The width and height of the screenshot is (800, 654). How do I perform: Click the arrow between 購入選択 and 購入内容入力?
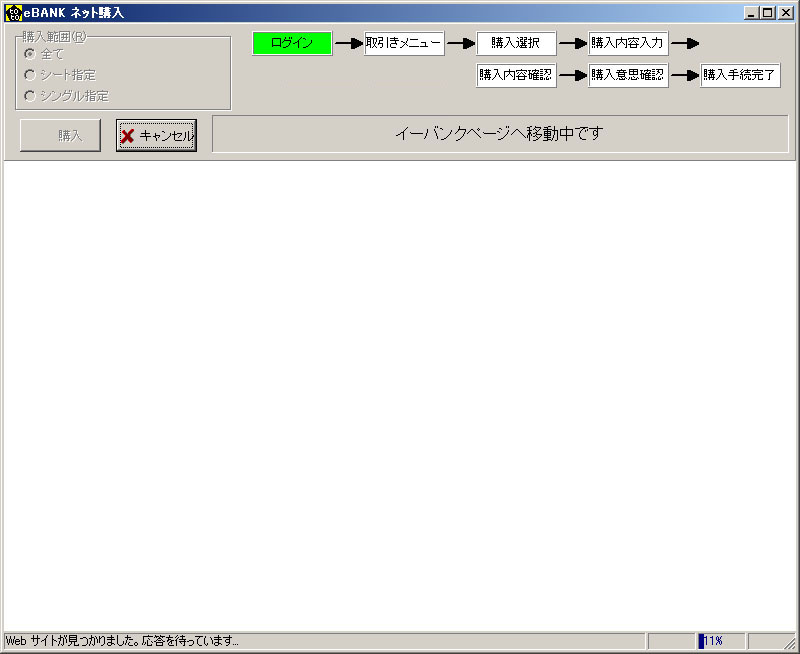572,44
